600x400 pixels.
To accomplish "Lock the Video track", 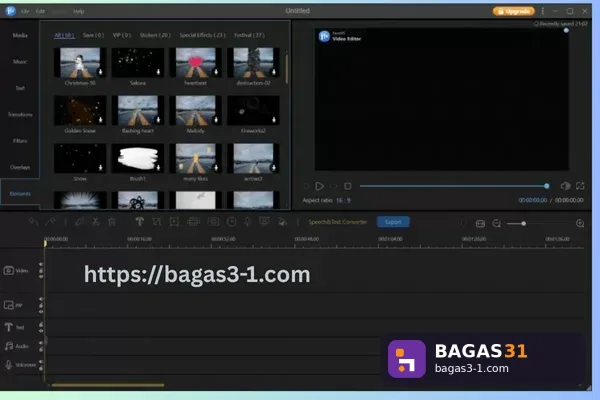I will (41, 271).
